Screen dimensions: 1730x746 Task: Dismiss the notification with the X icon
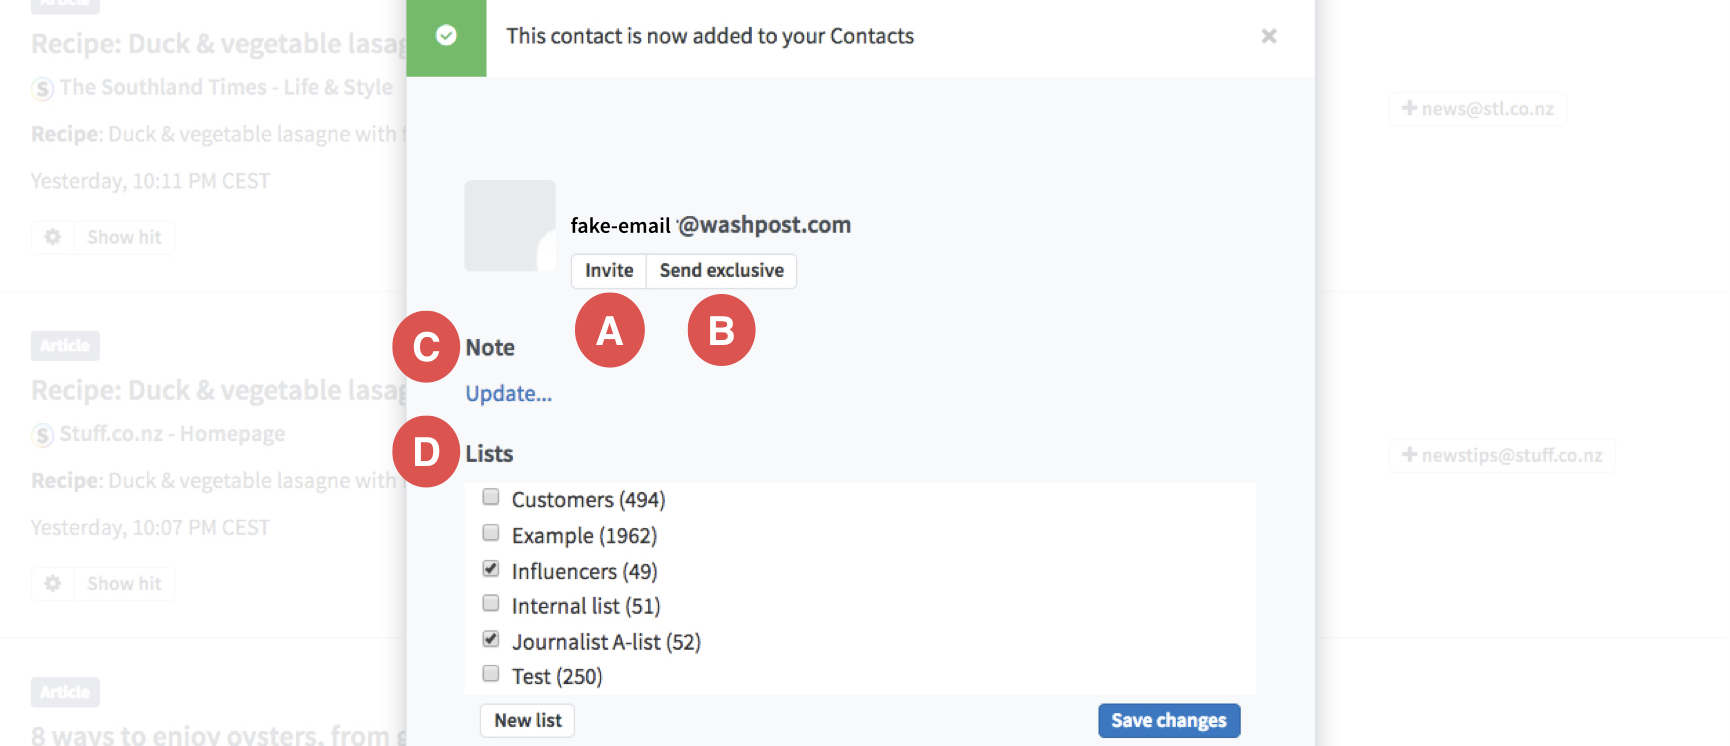pyautogui.click(x=1269, y=36)
